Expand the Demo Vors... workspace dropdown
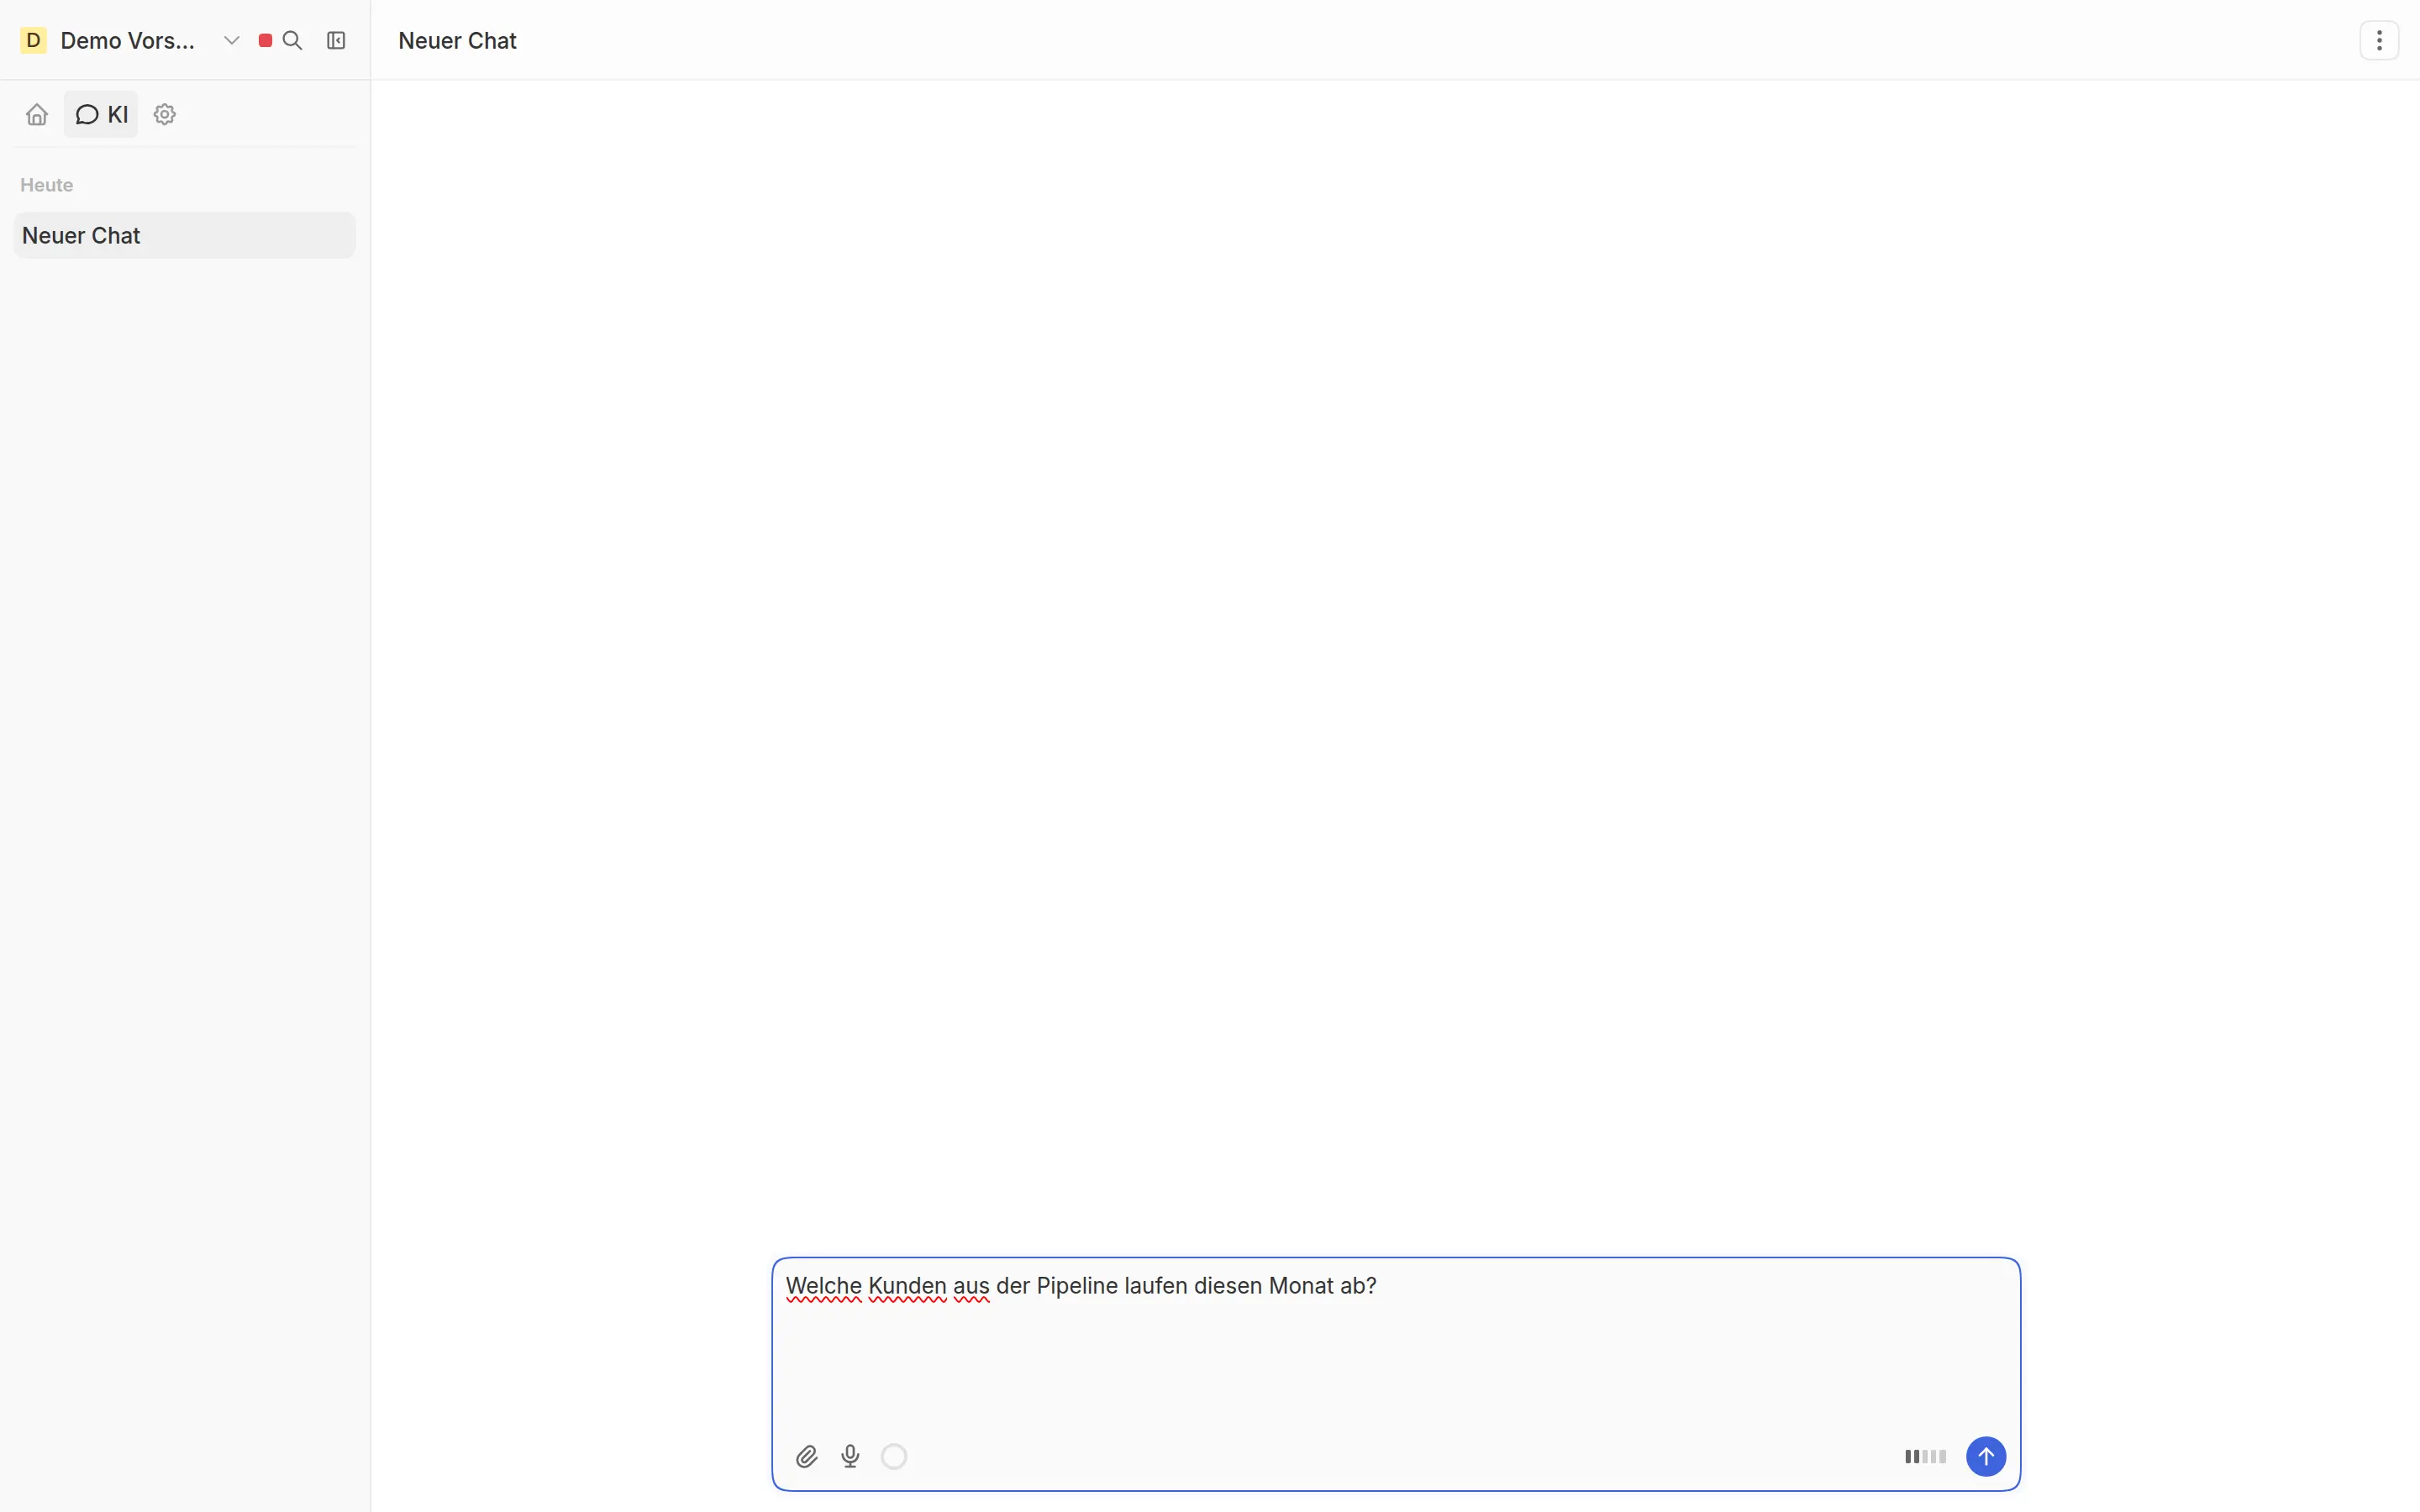The height and width of the screenshot is (1512, 2420). pyautogui.click(x=232, y=40)
